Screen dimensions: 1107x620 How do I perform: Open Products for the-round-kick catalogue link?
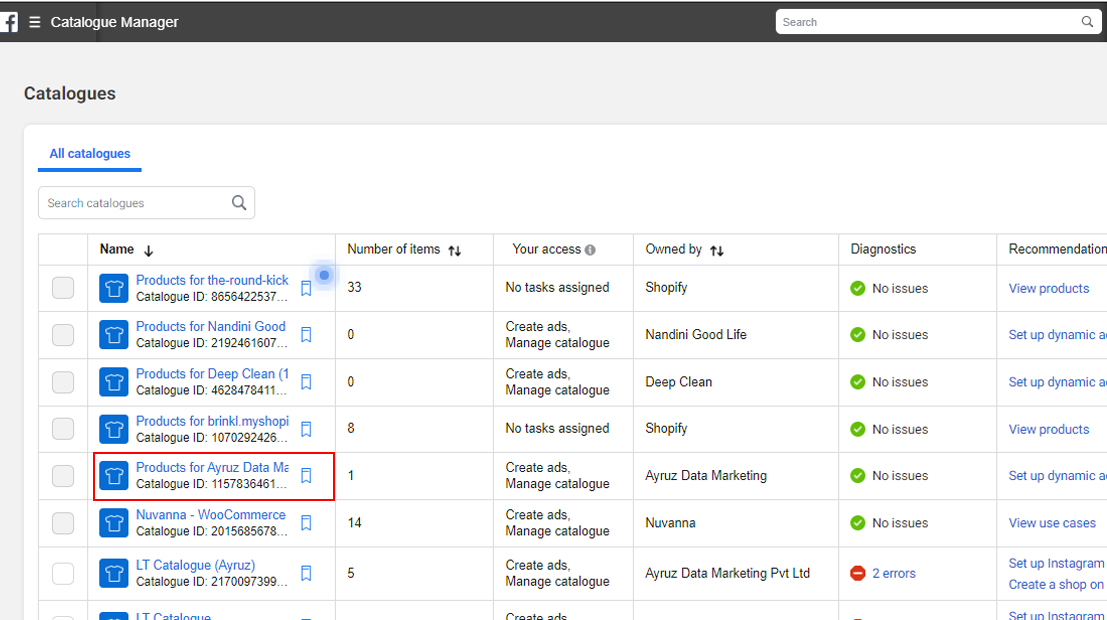click(x=212, y=280)
